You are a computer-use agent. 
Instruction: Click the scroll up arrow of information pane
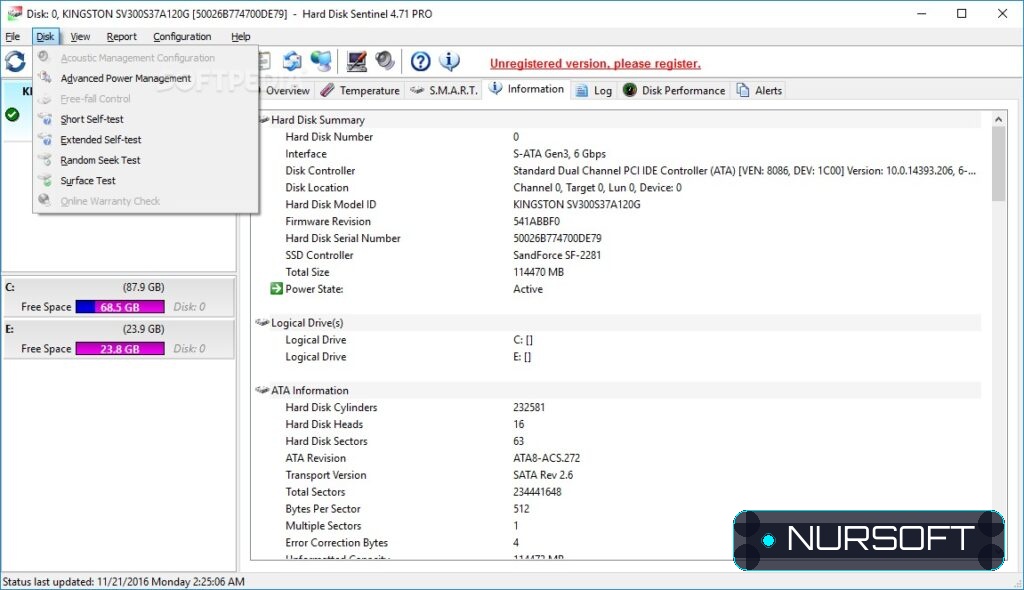click(998, 119)
